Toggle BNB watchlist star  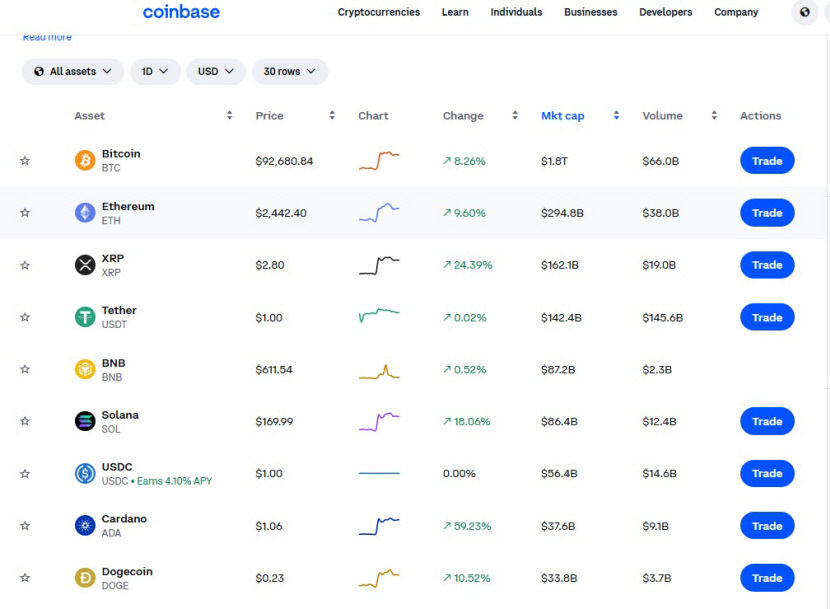click(25, 369)
